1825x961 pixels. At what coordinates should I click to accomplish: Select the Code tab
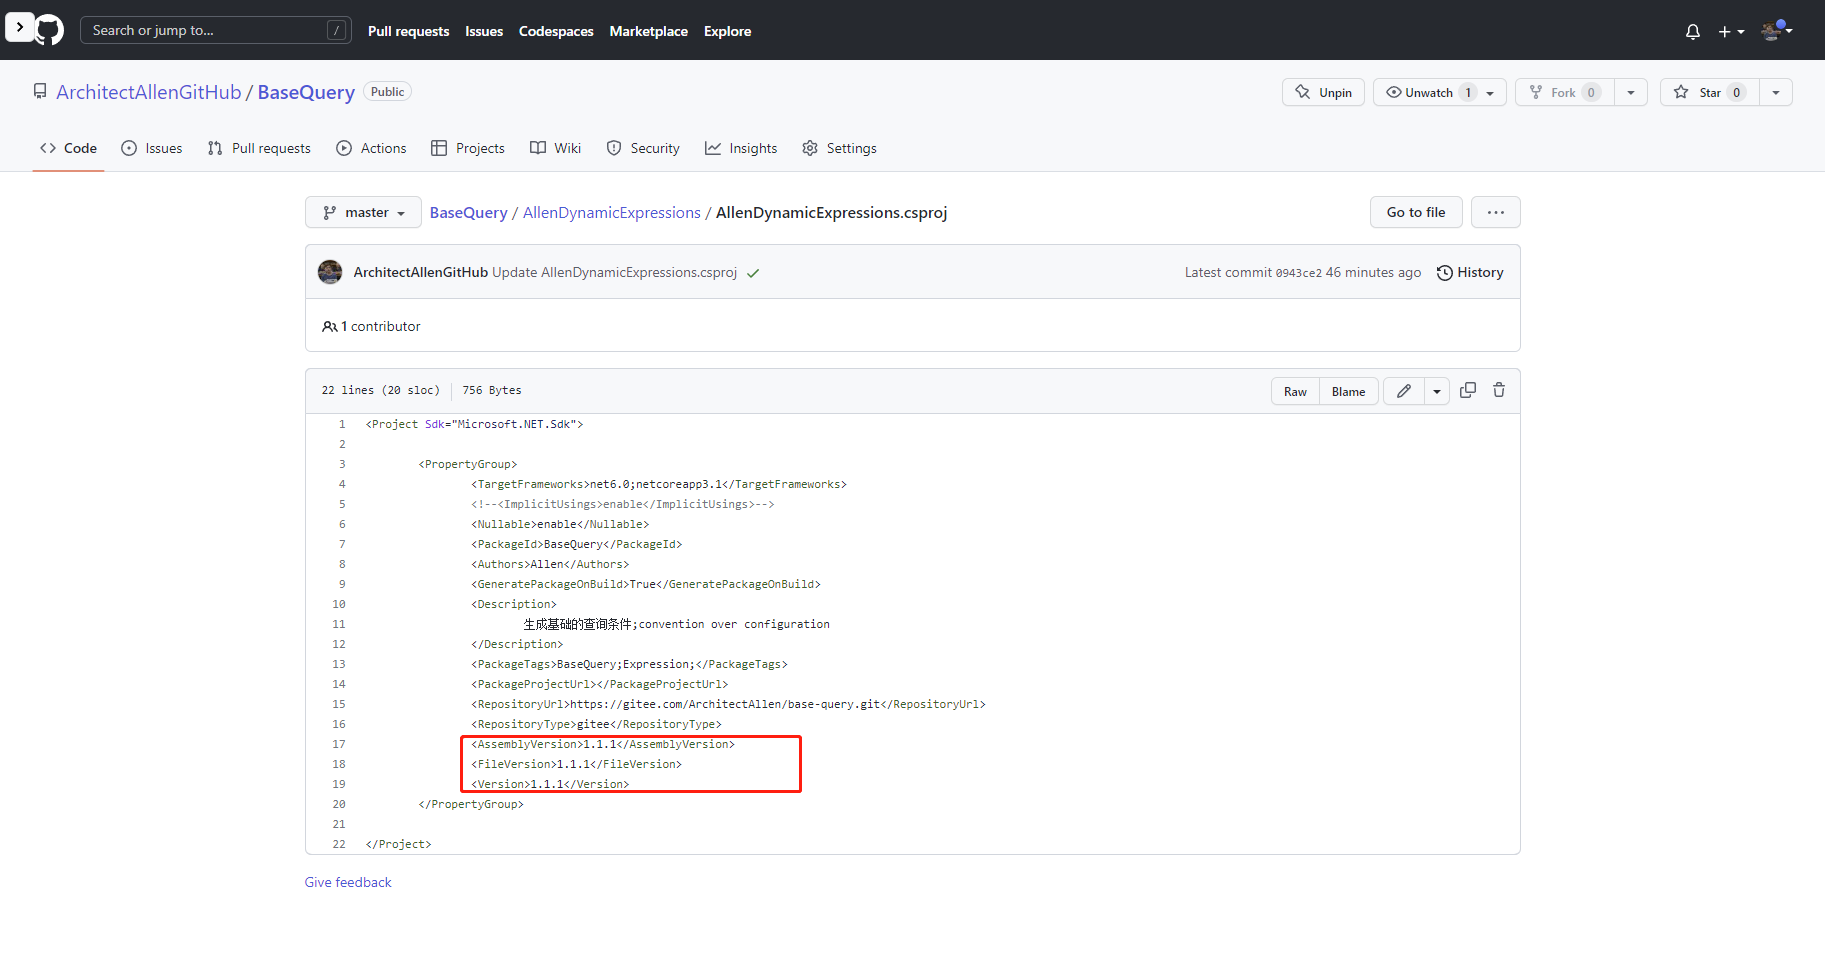[x=68, y=148]
